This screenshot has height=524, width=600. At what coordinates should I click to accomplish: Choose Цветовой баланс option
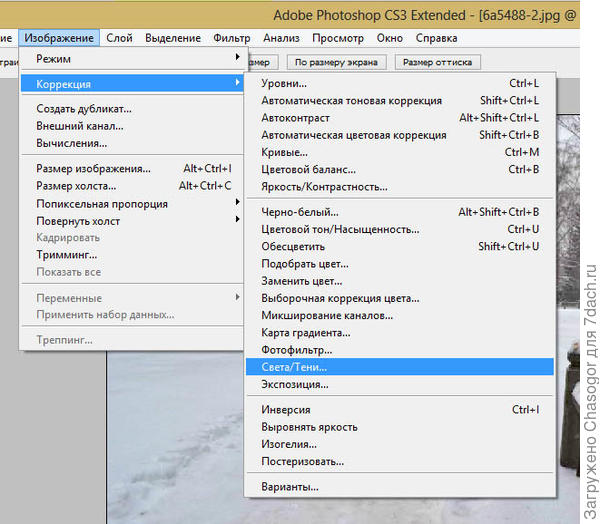(308, 169)
